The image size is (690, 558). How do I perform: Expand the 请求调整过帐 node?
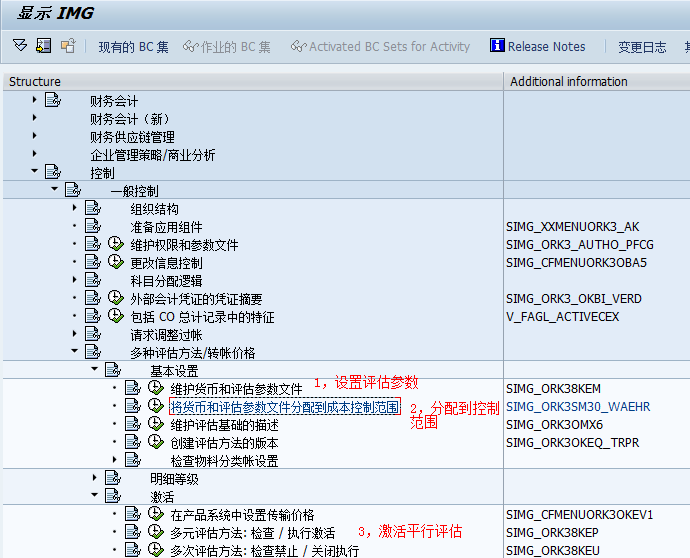[74, 334]
